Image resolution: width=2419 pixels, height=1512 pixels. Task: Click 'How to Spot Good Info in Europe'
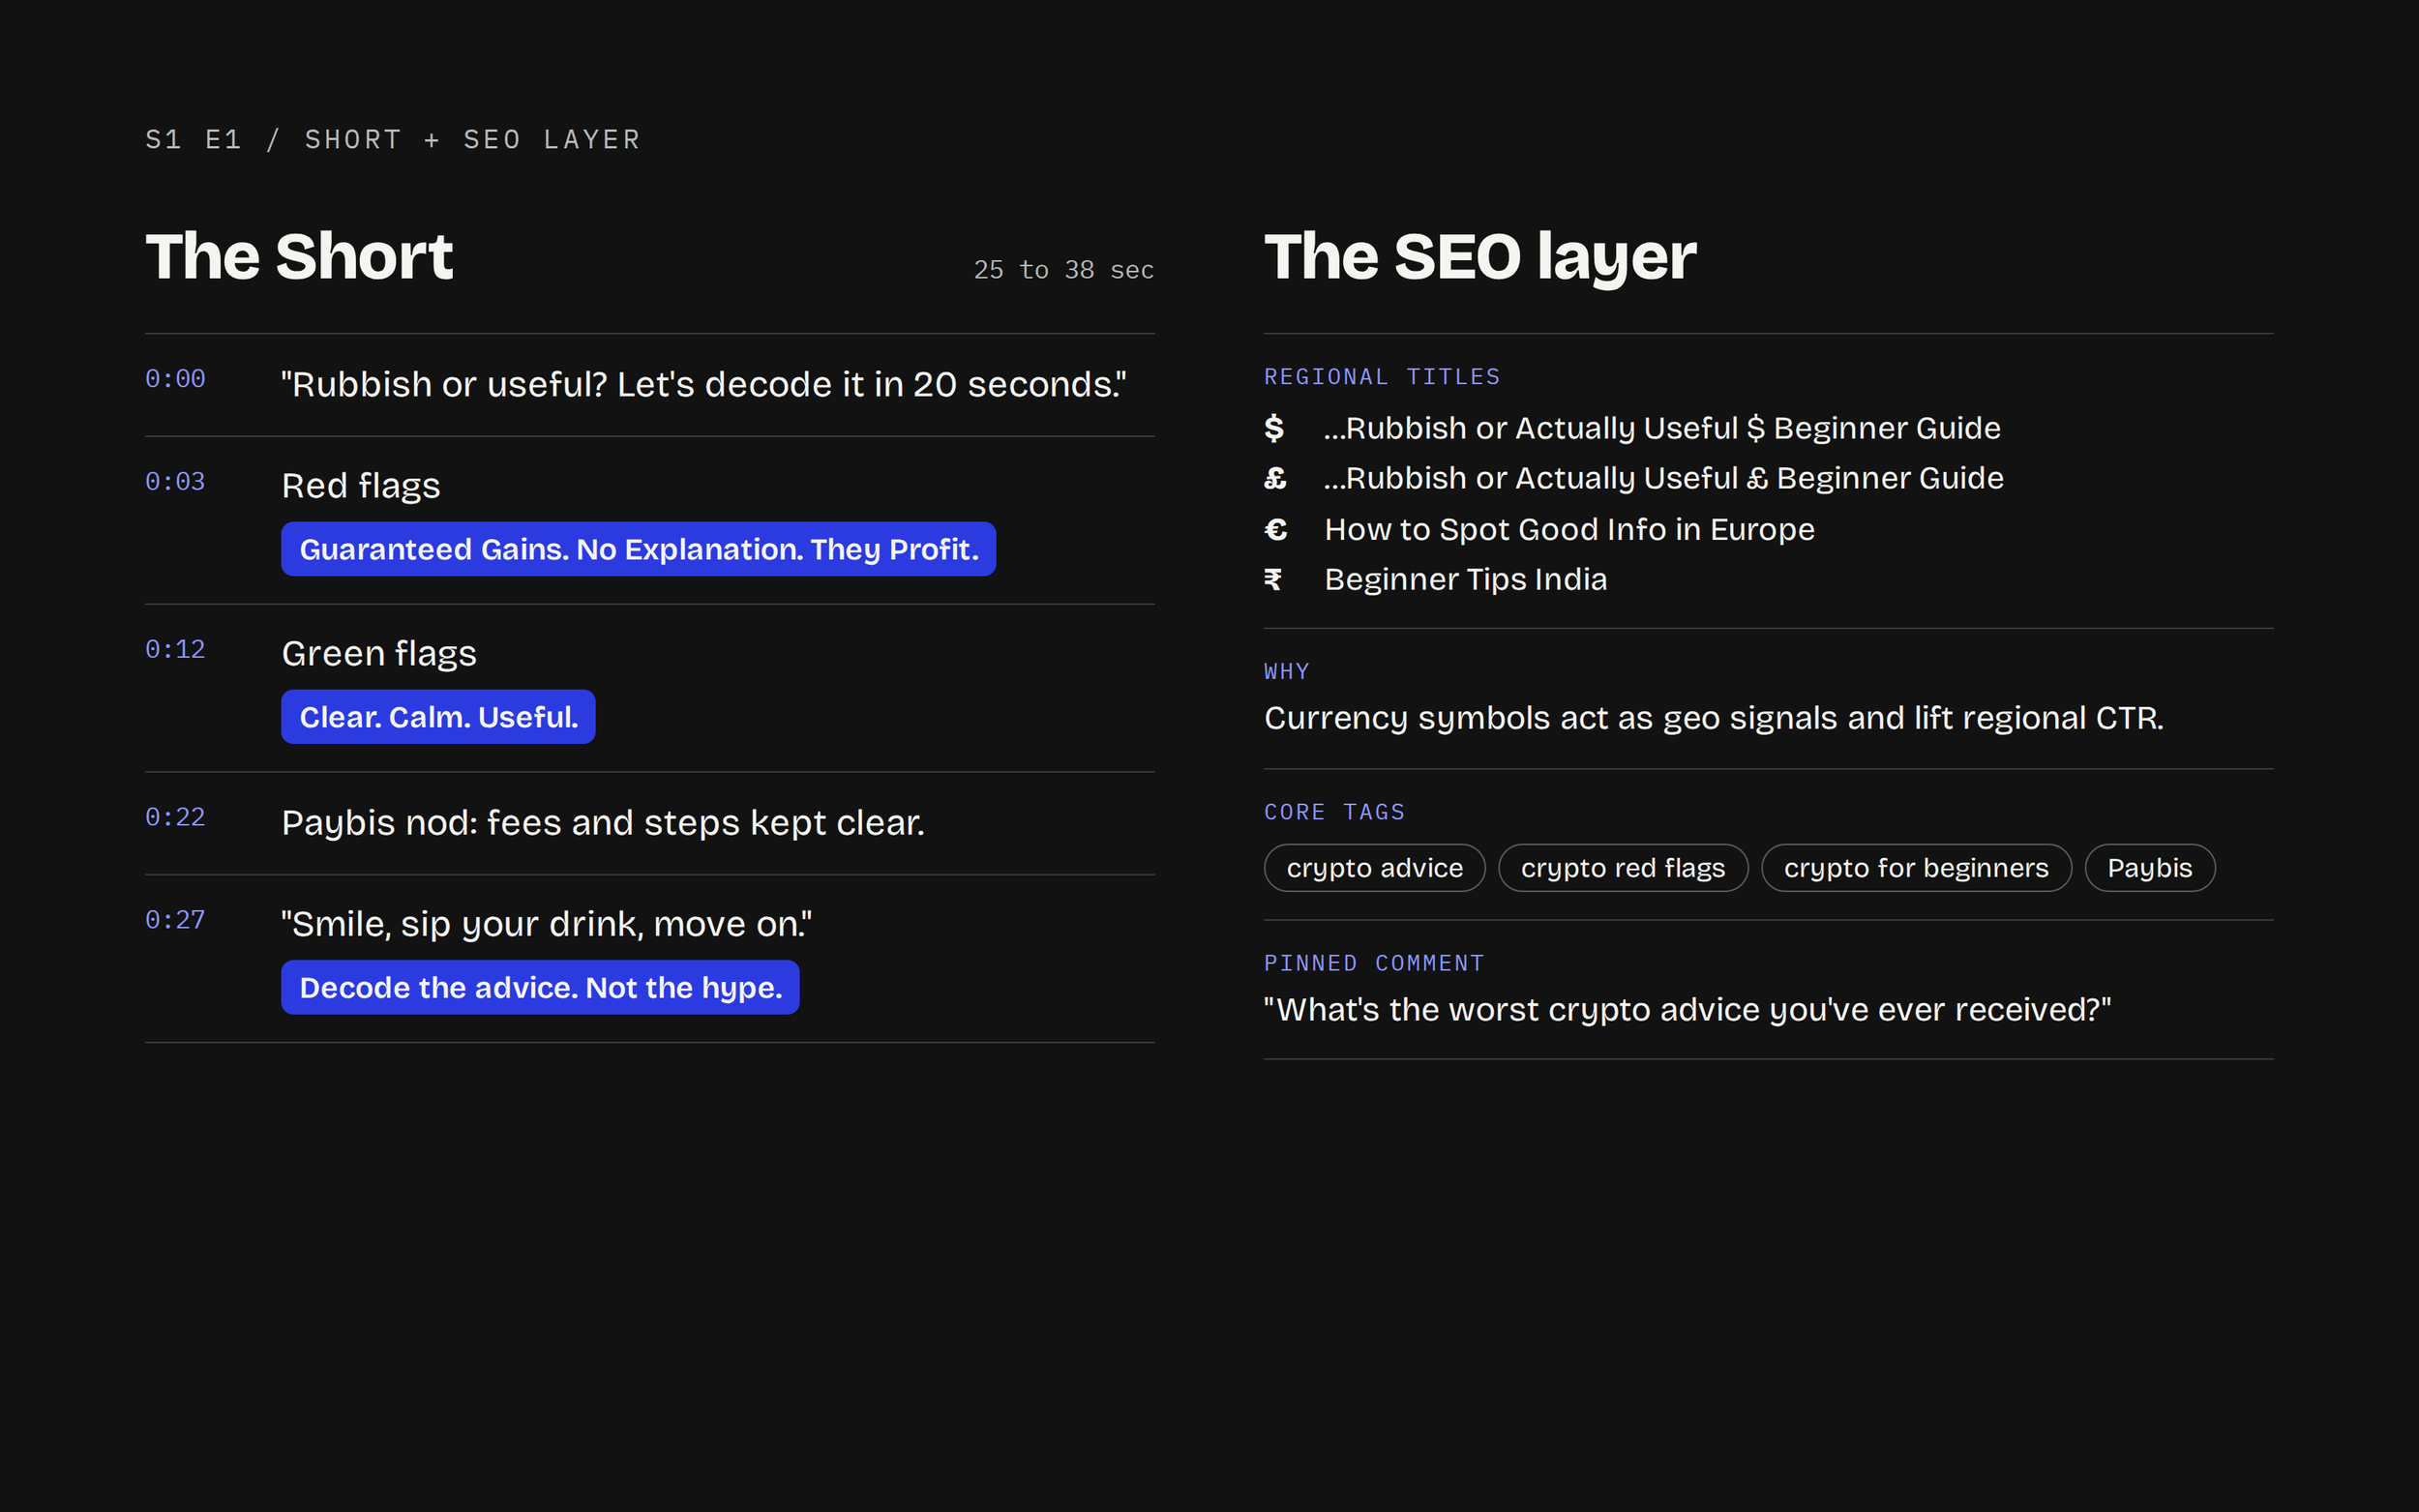[1570, 529]
